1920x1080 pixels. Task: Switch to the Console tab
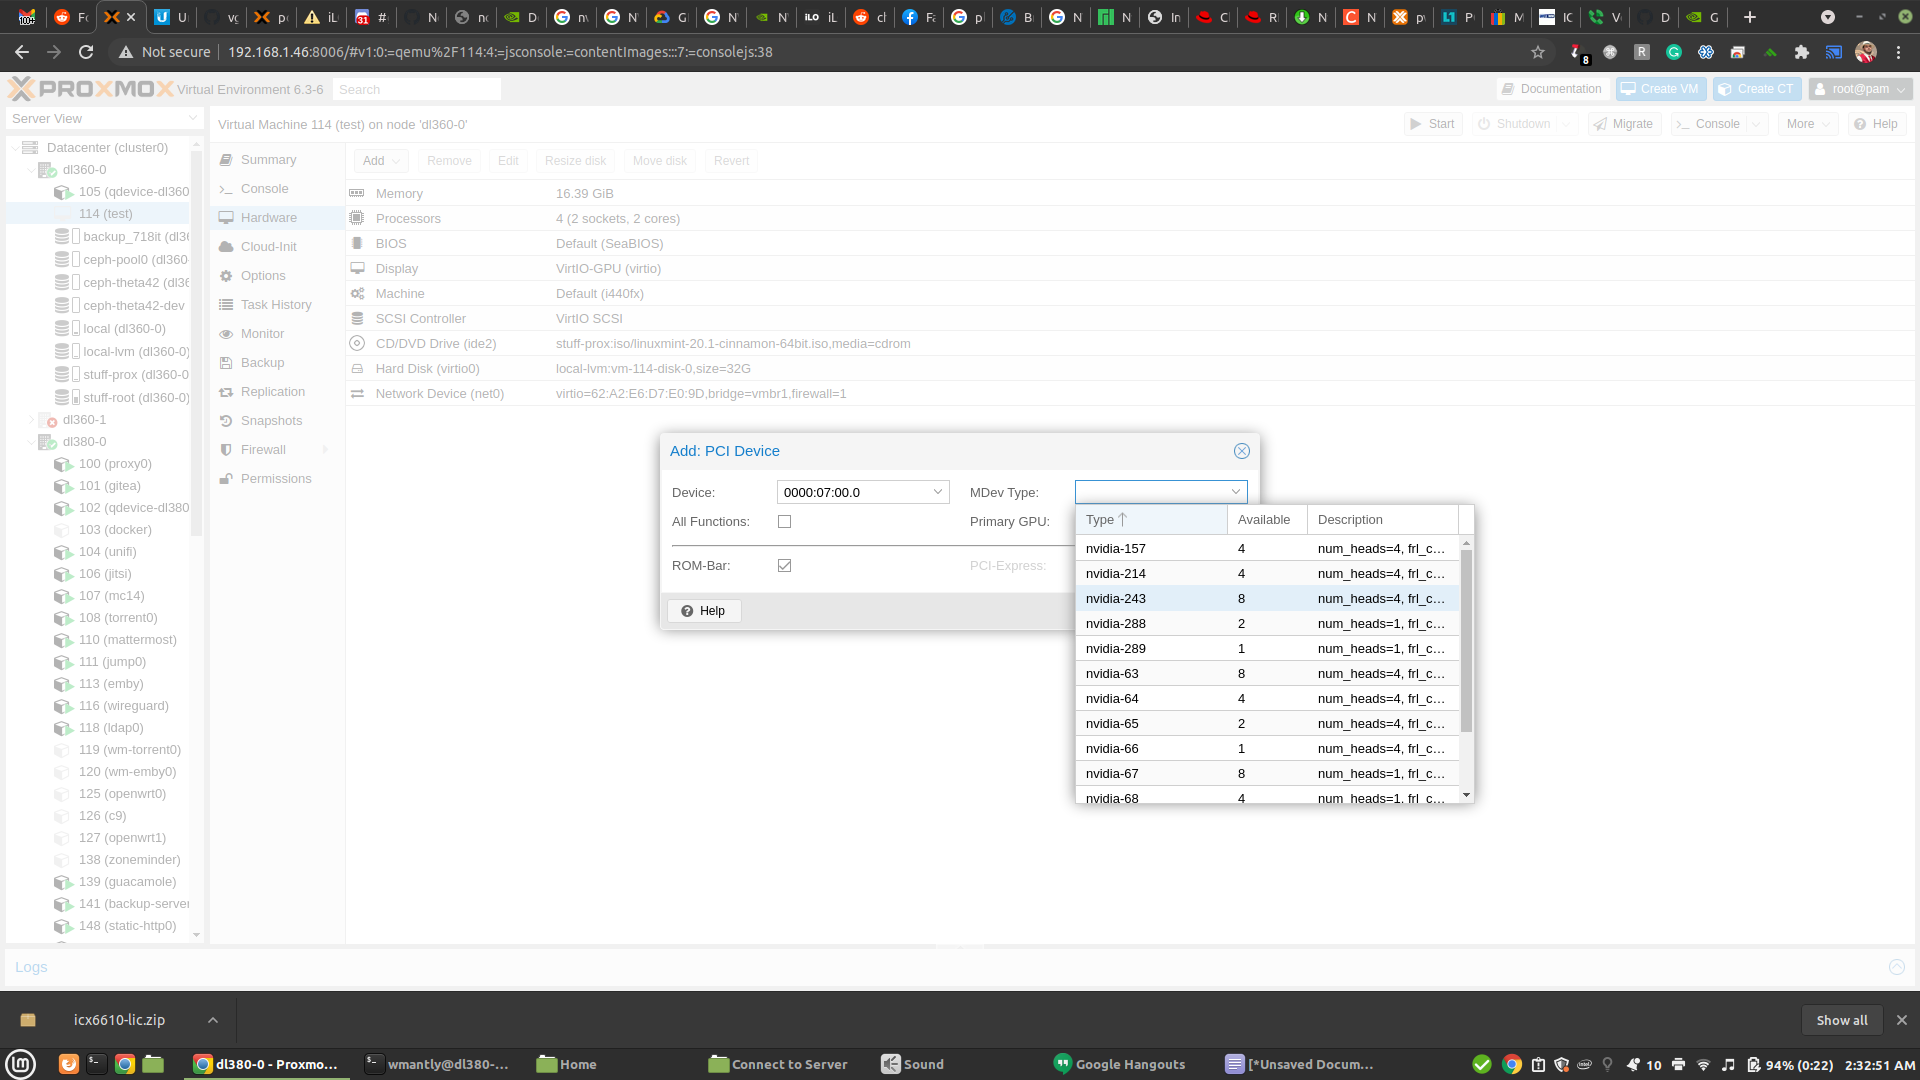coord(264,189)
